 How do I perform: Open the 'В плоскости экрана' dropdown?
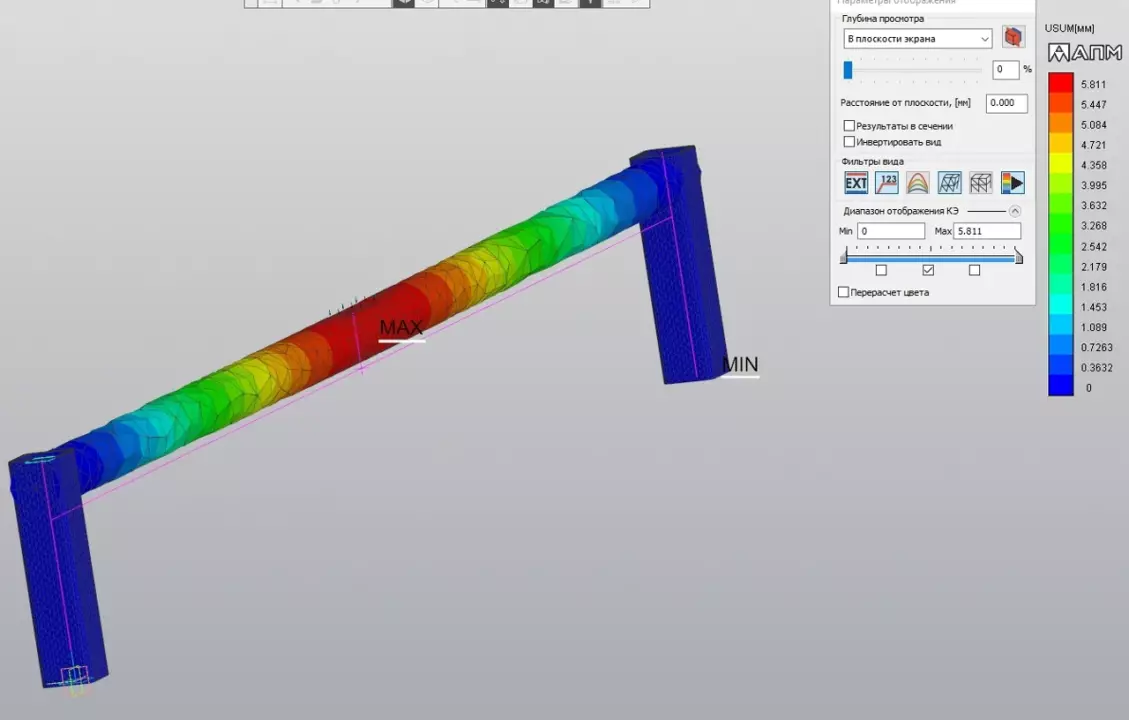point(917,39)
